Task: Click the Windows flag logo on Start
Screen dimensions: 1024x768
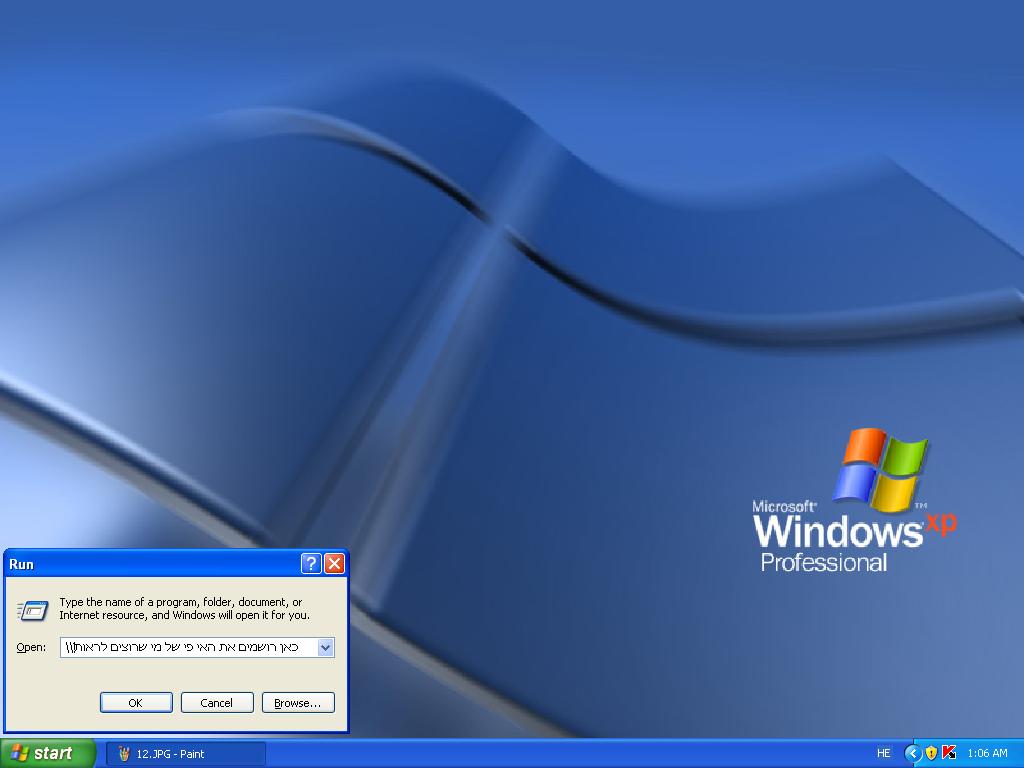Action: click(x=19, y=753)
